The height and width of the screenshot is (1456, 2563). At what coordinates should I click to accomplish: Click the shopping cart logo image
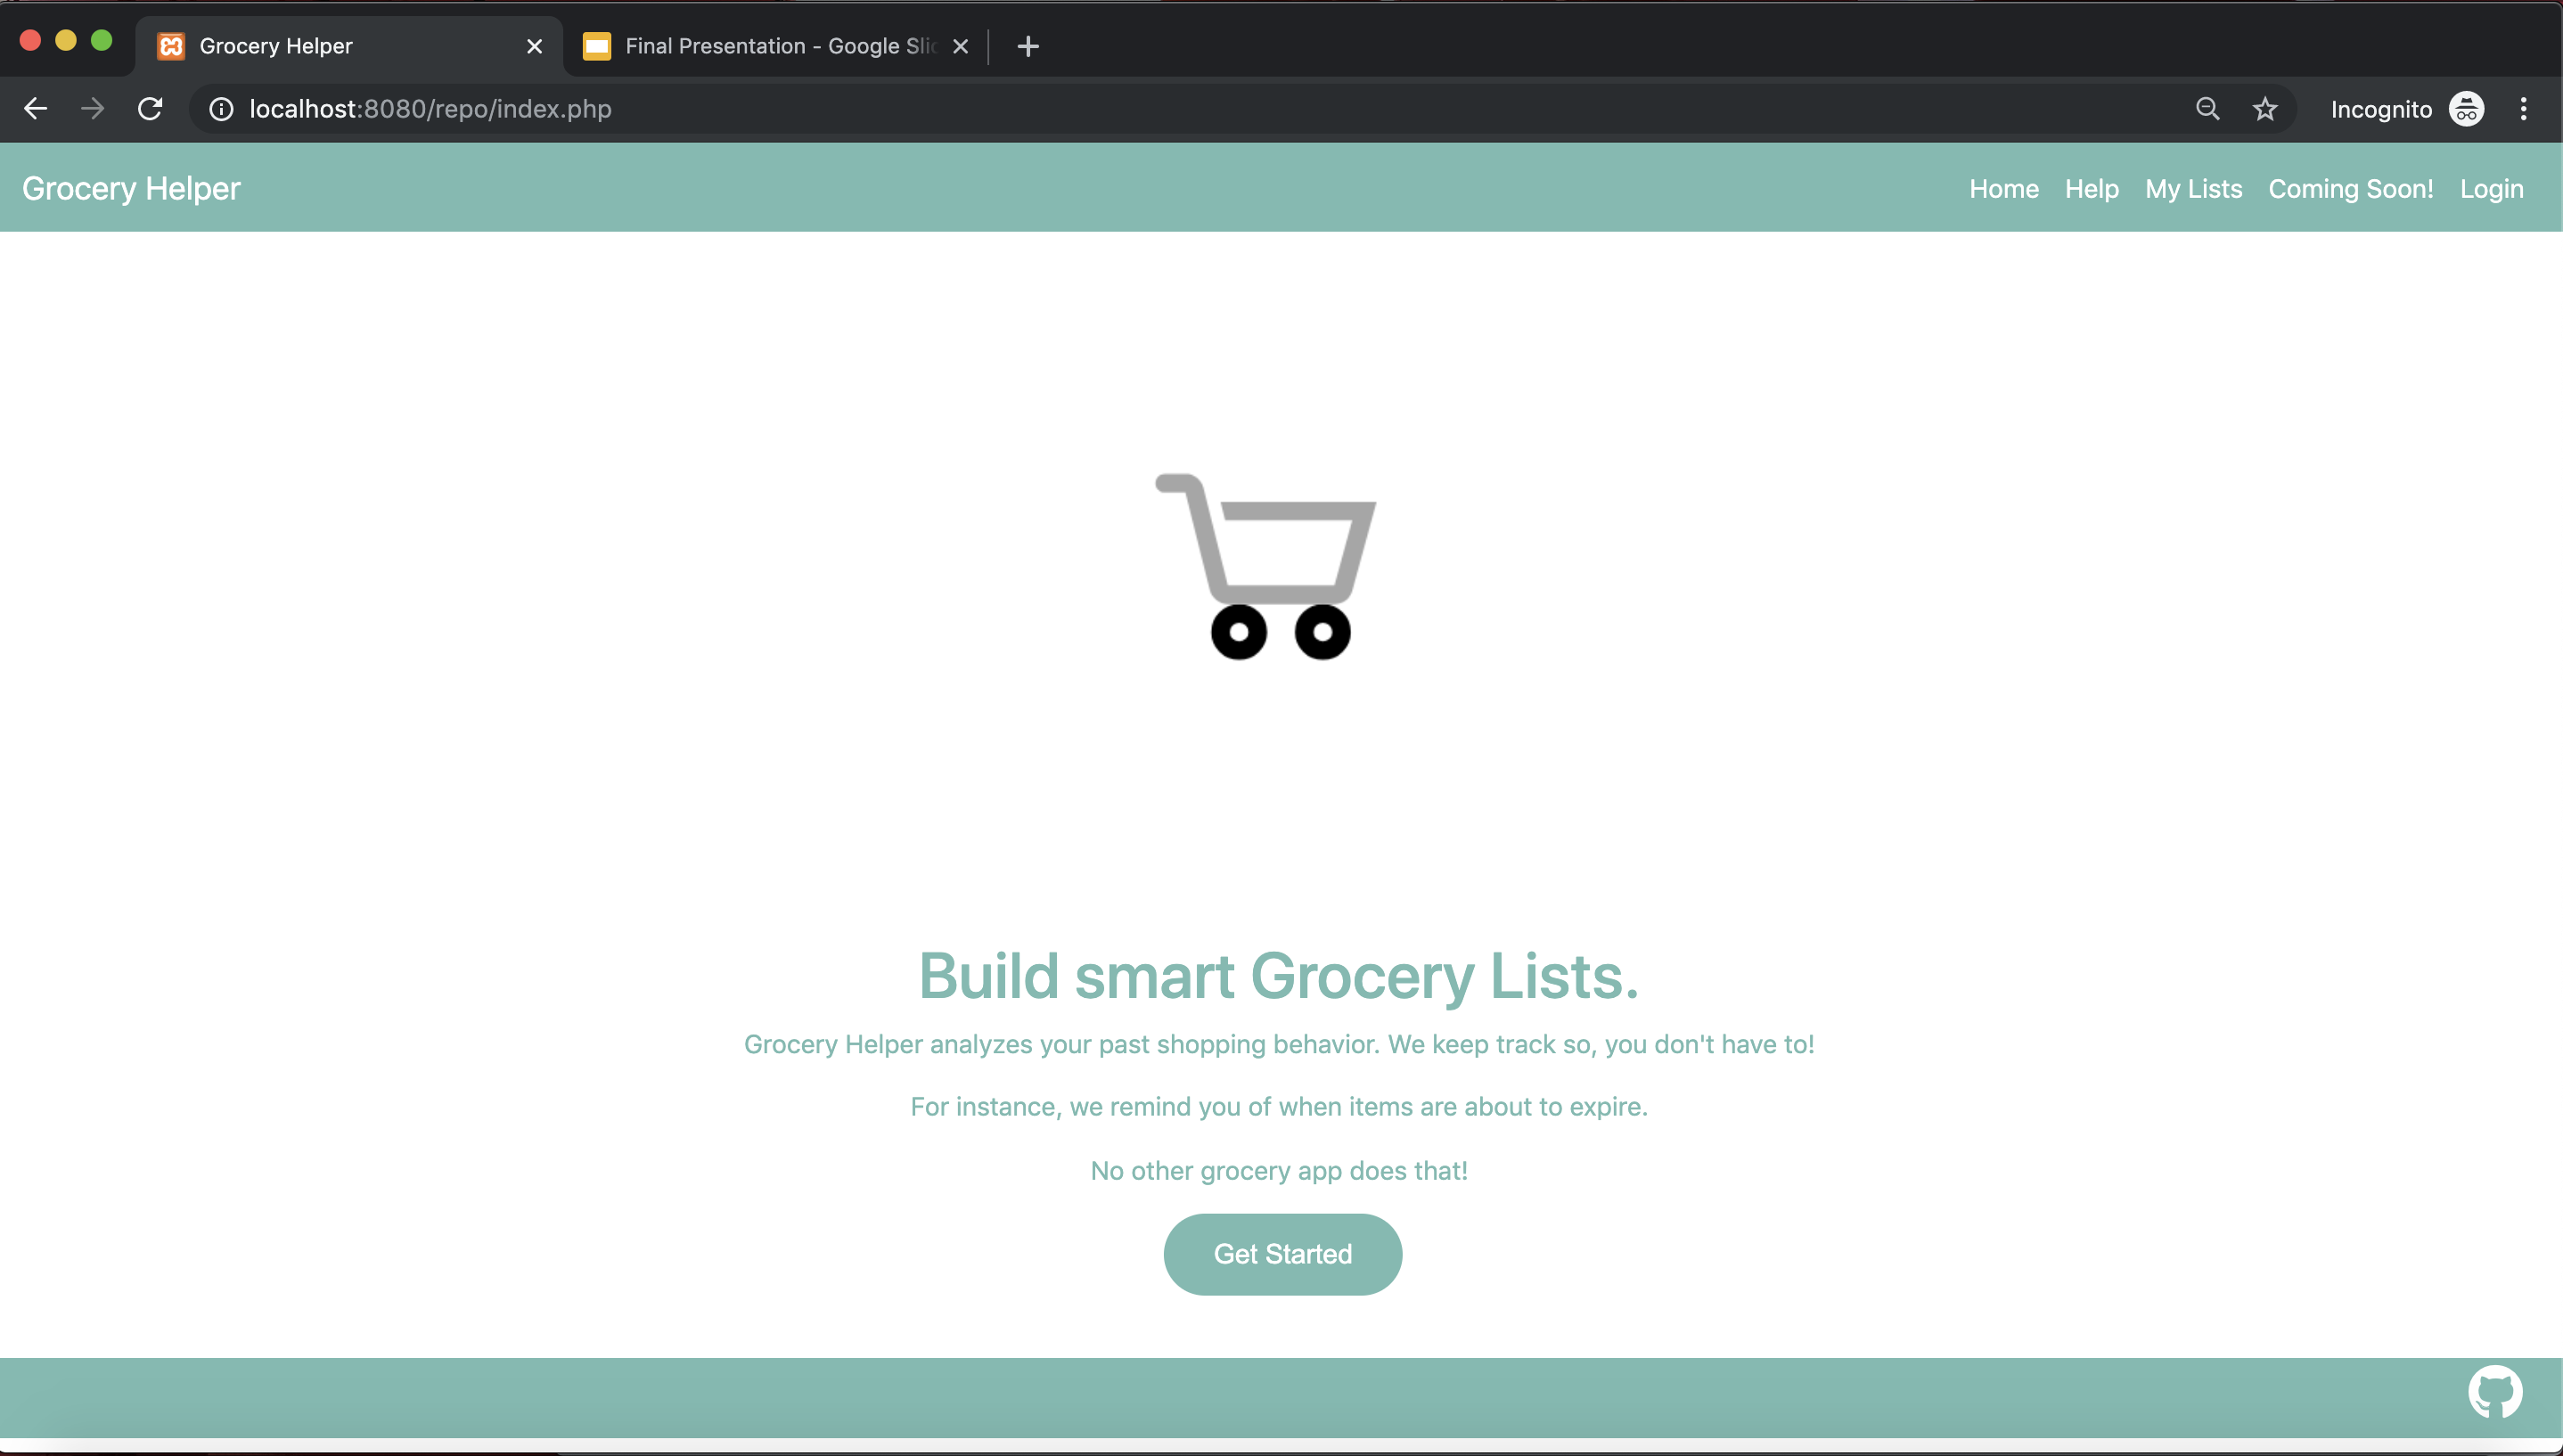point(1266,566)
